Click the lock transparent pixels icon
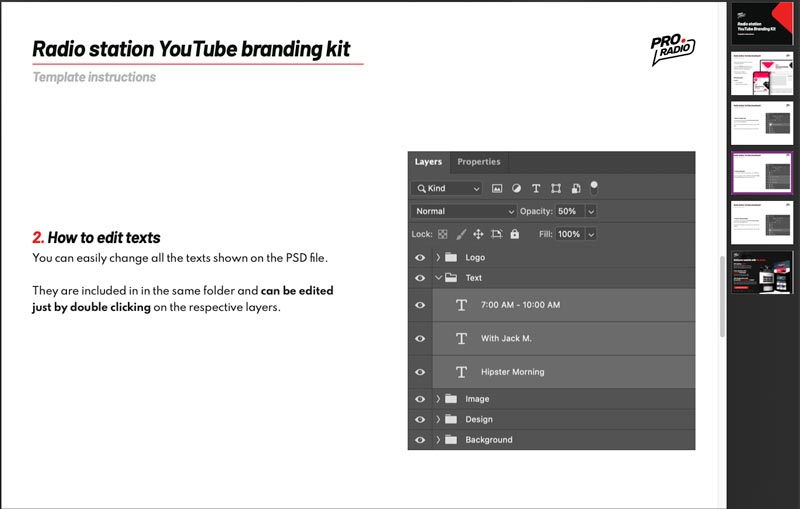 (x=443, y=234)
